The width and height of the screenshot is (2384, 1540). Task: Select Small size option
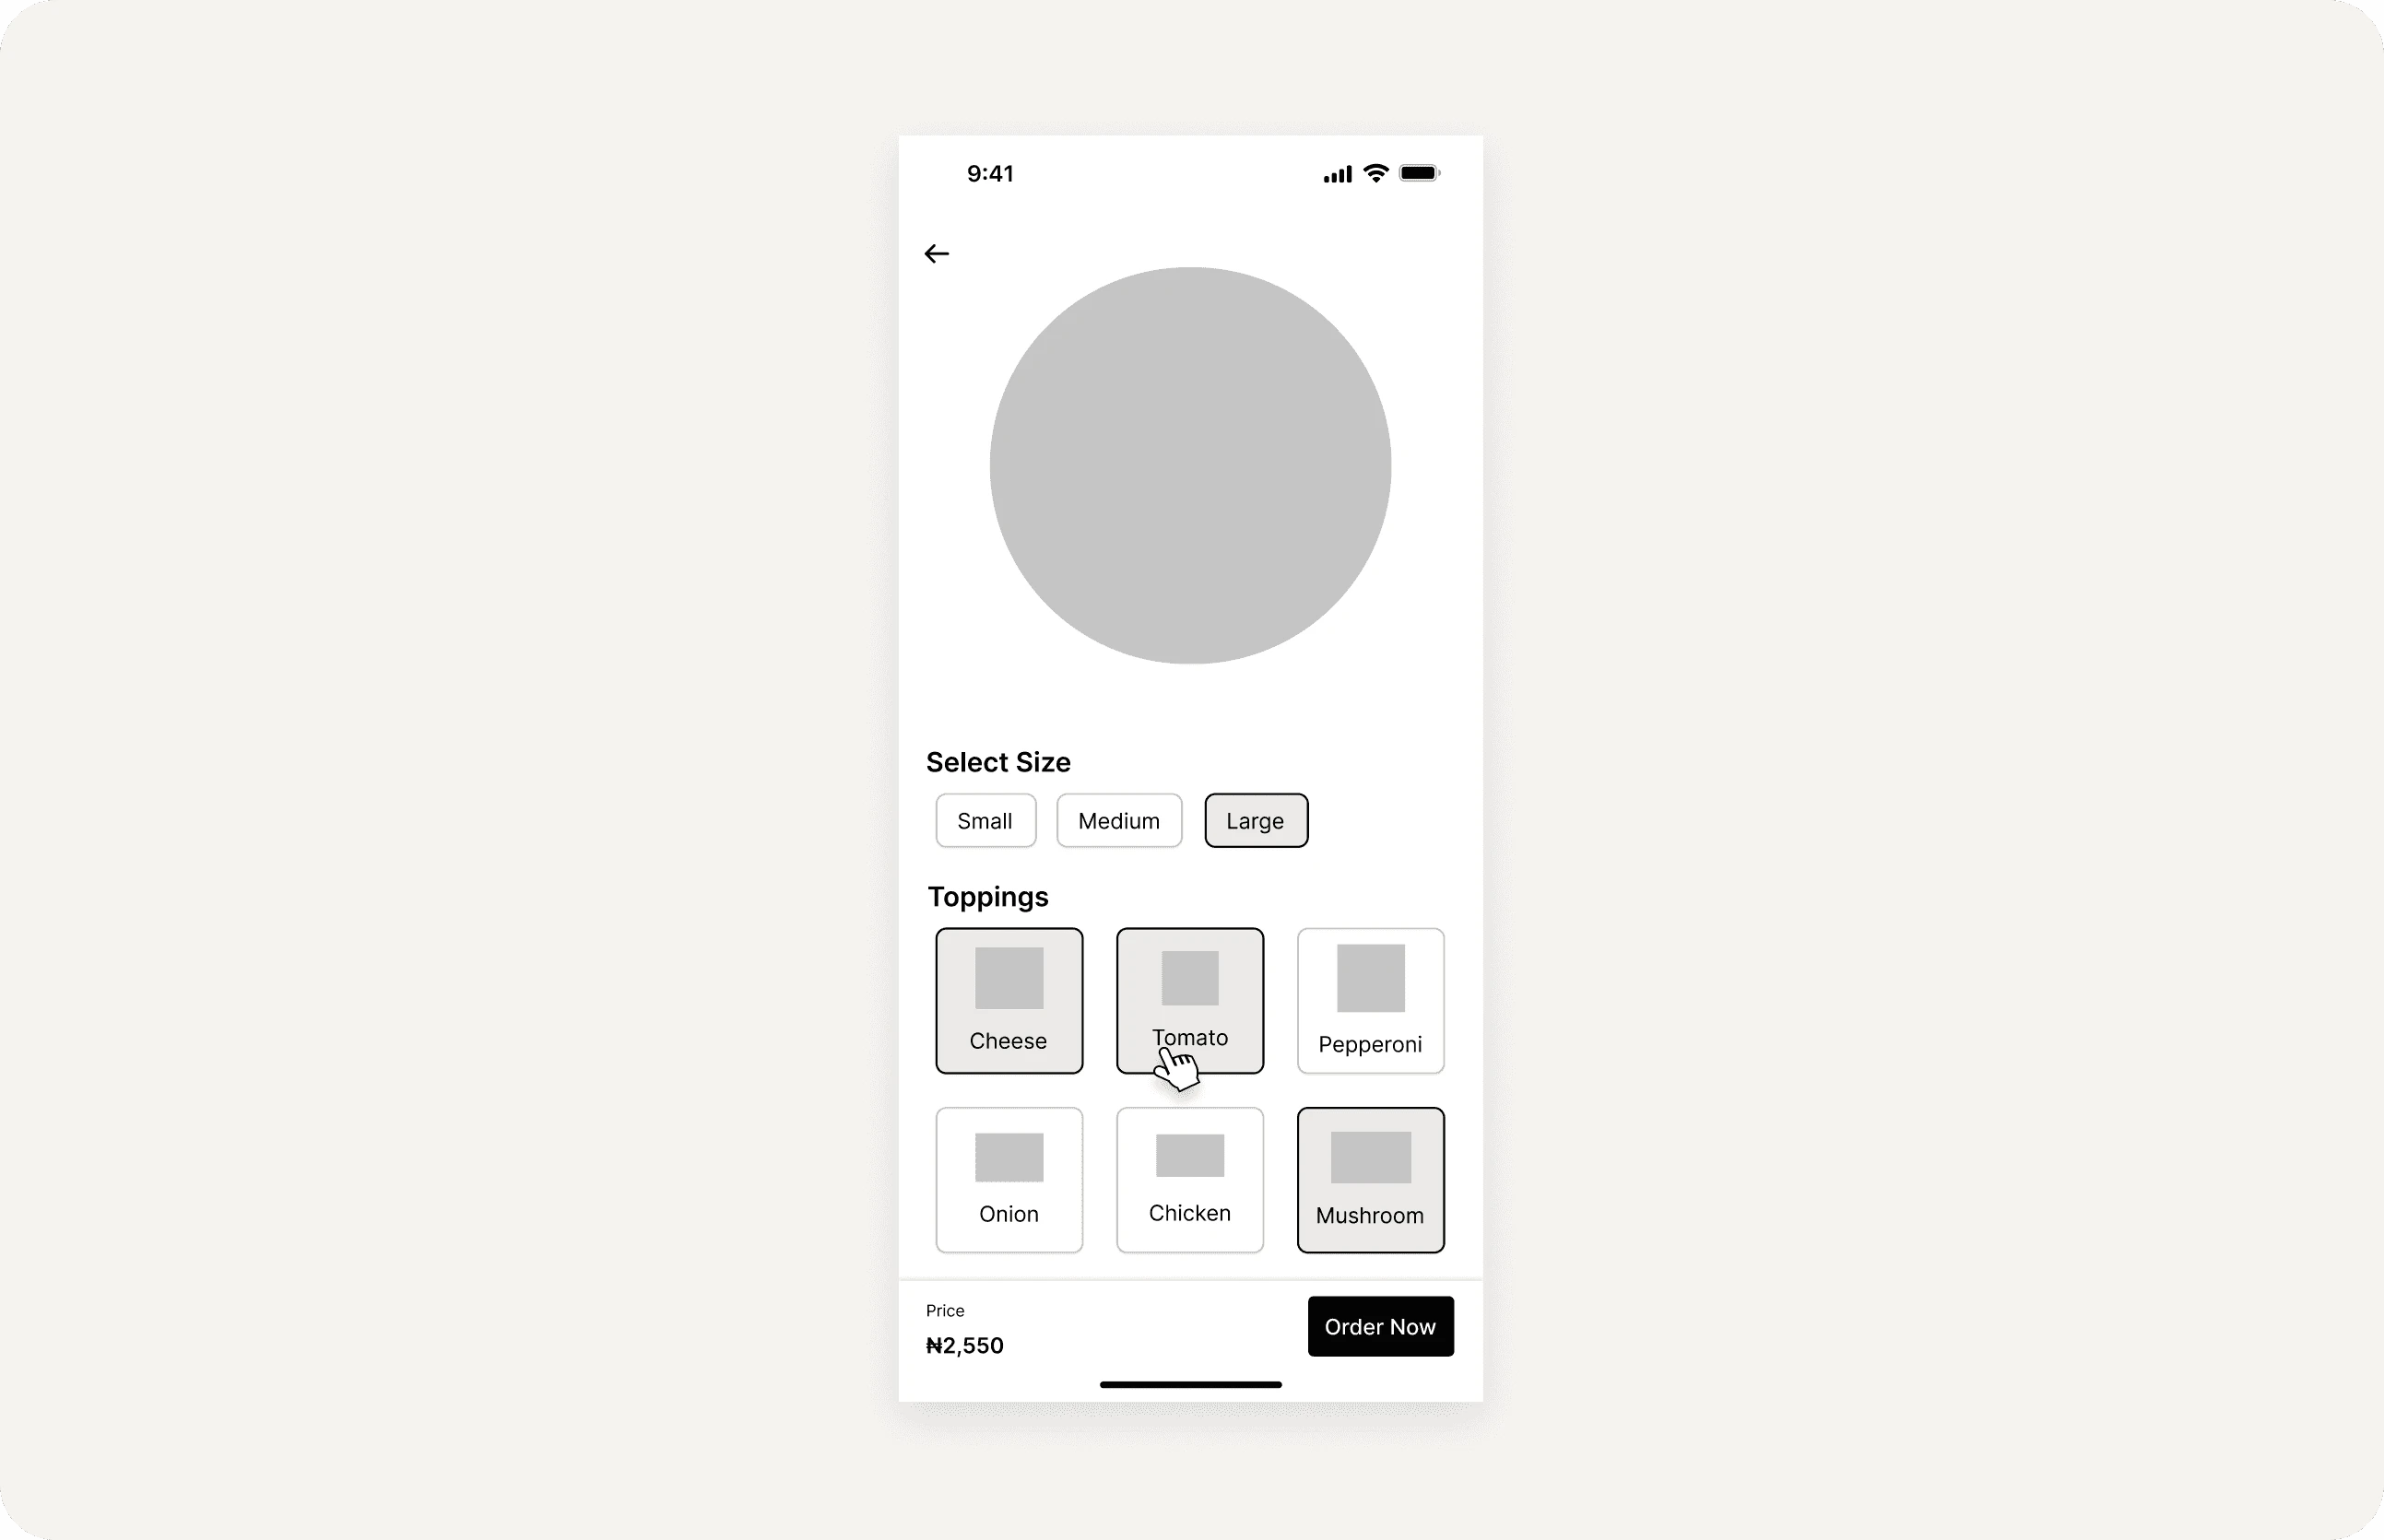(984, 821)
